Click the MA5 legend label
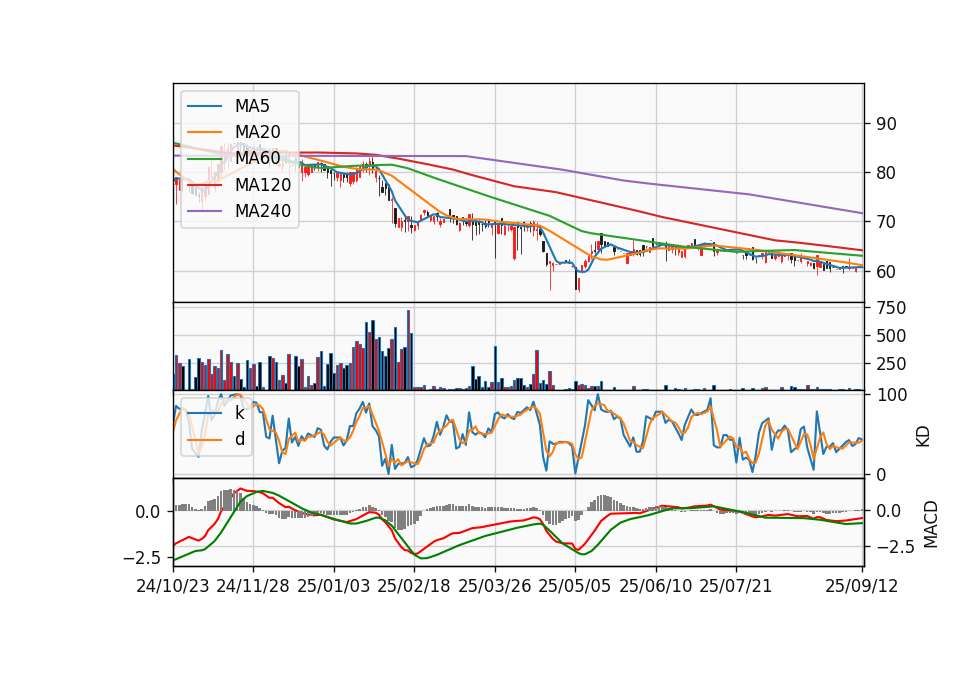This screenshot has height=690, width=960. point(252,106)
